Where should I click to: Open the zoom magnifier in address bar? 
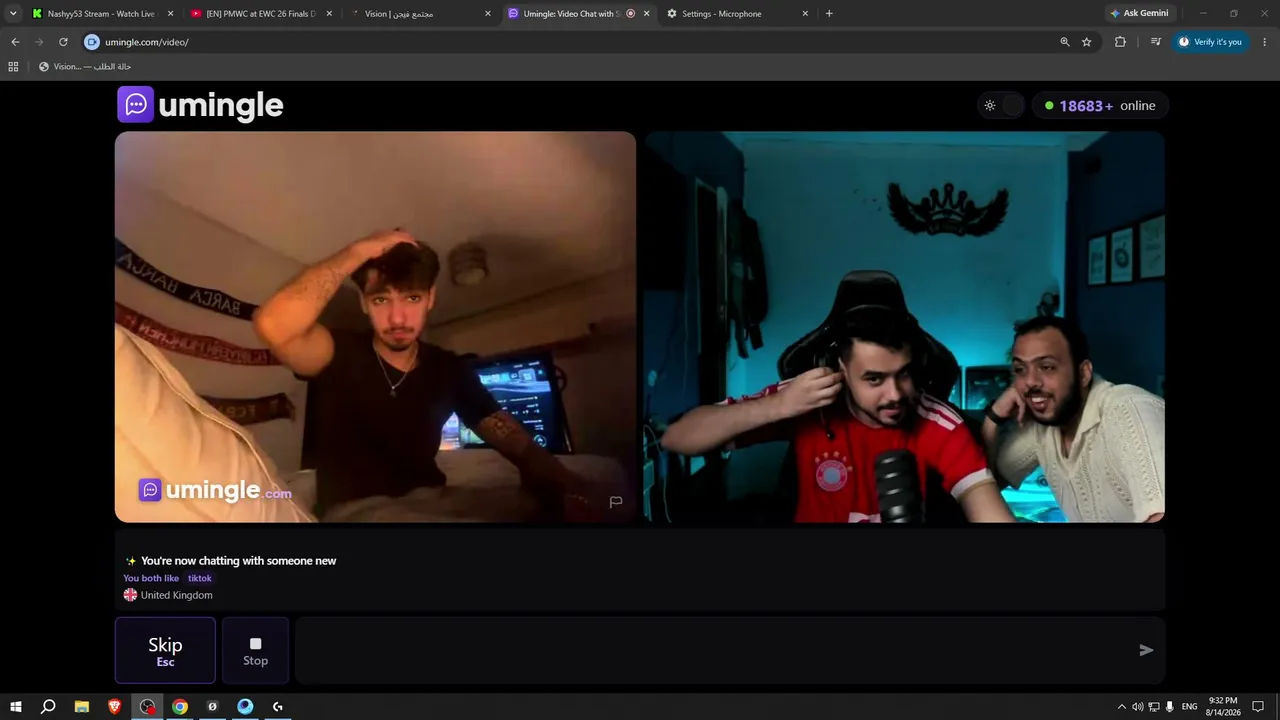(1065, 42)
